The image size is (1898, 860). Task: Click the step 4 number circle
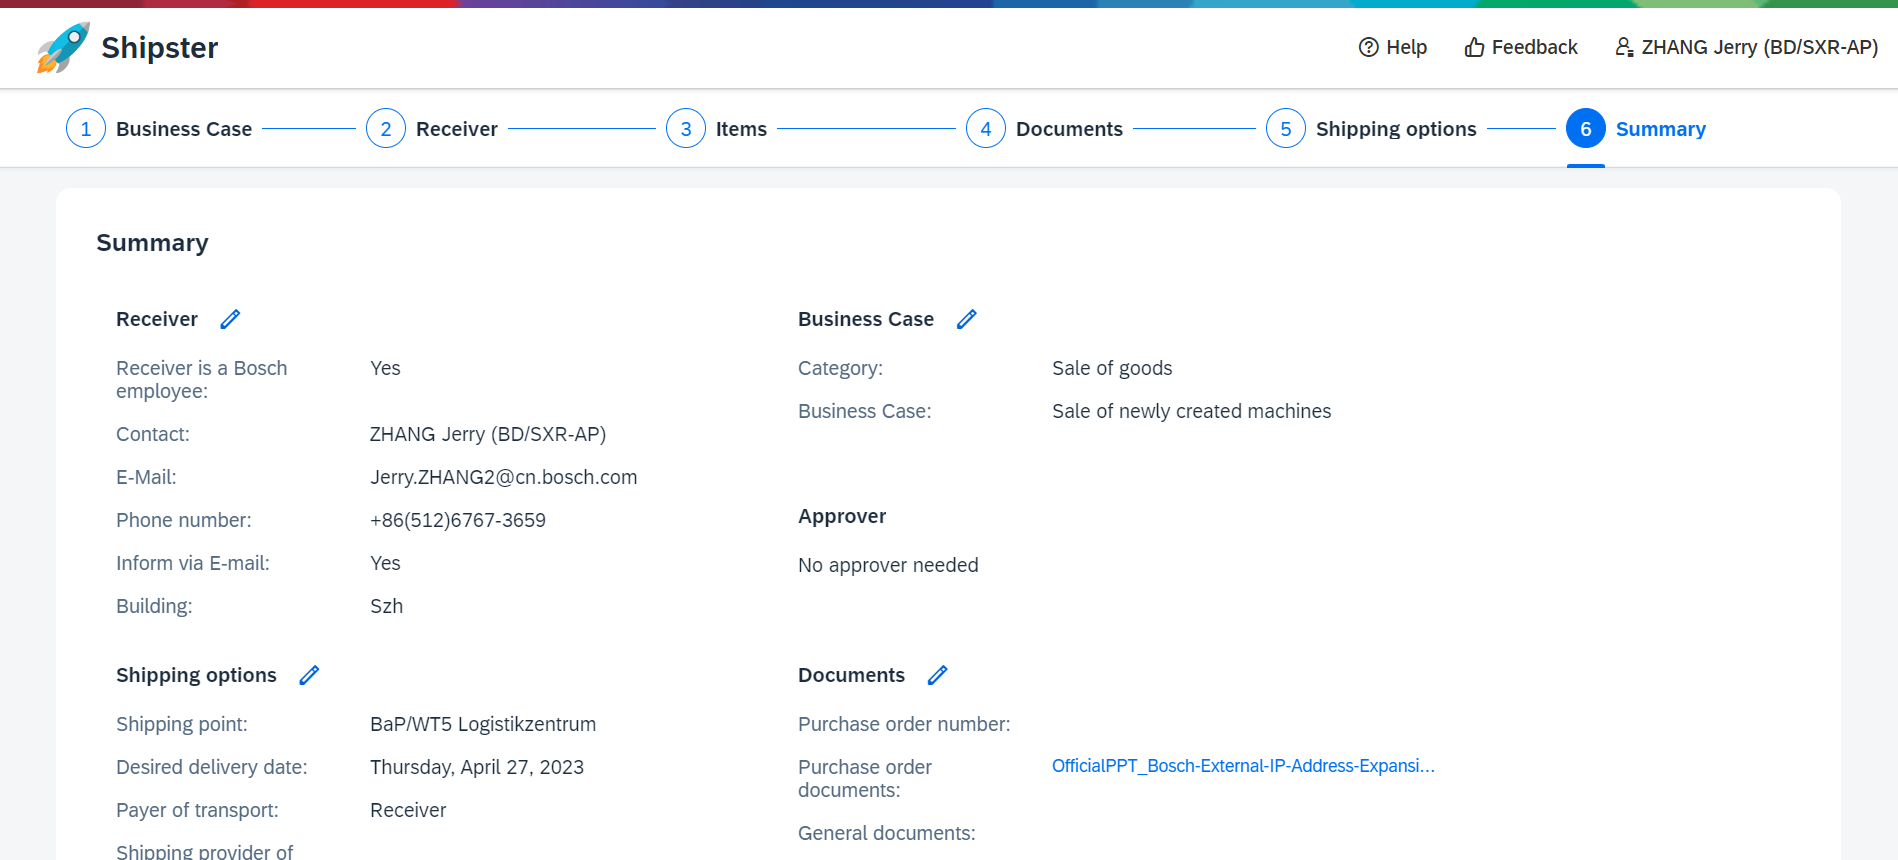[x=985, y=129]
